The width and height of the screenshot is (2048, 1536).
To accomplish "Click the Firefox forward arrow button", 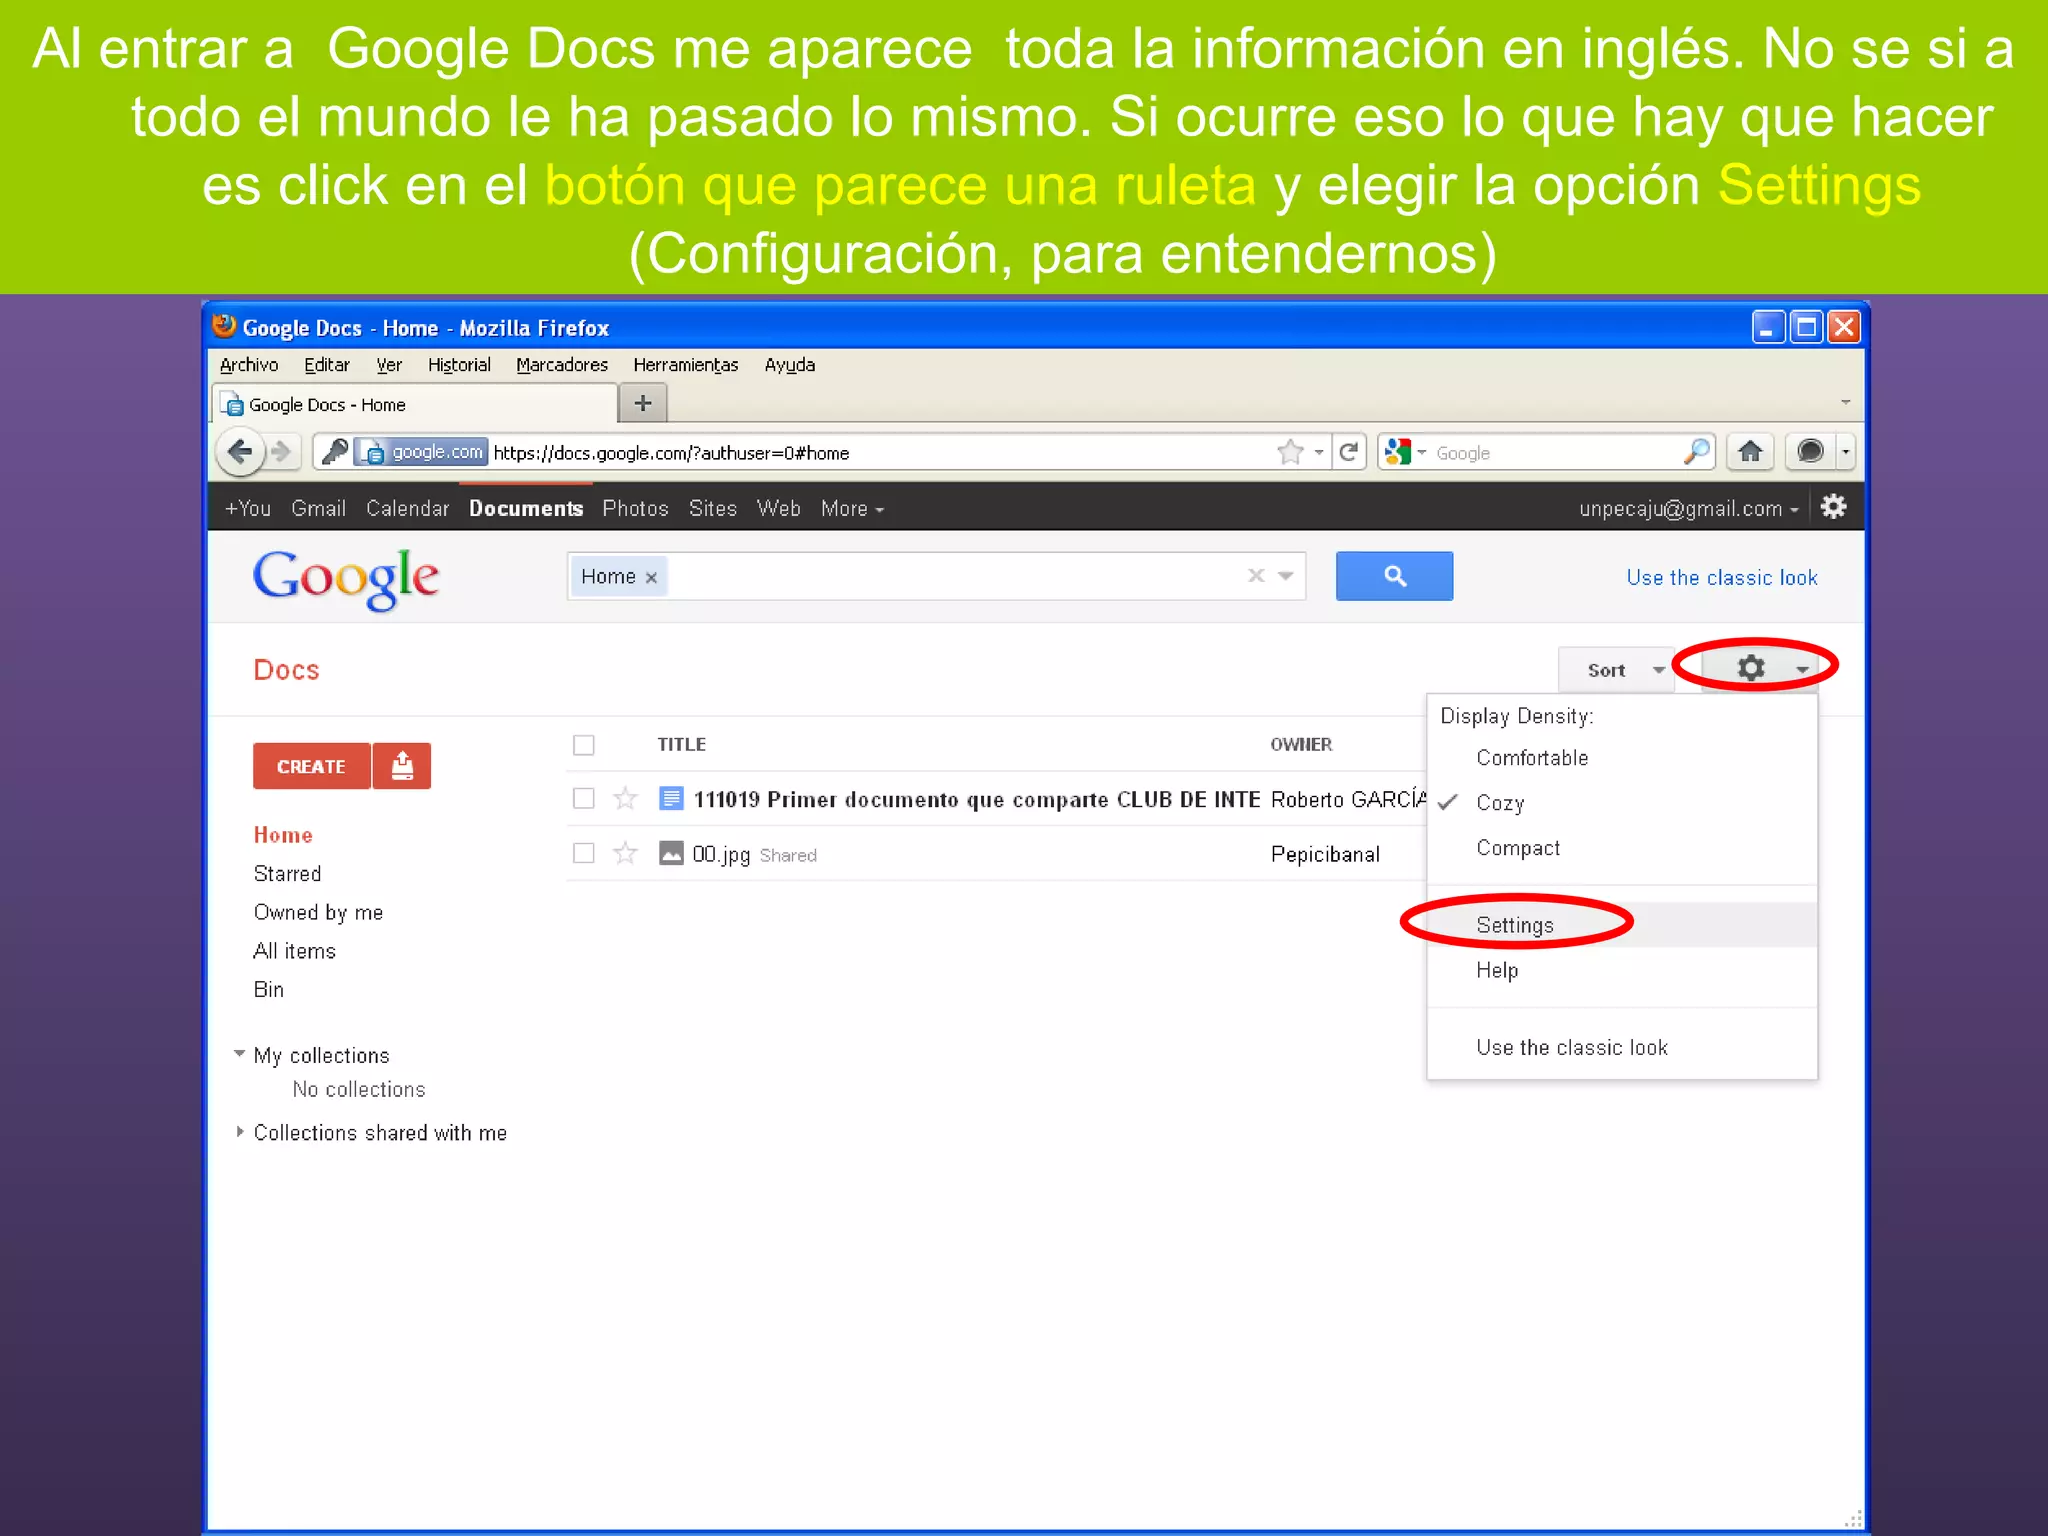I will 283,452.
